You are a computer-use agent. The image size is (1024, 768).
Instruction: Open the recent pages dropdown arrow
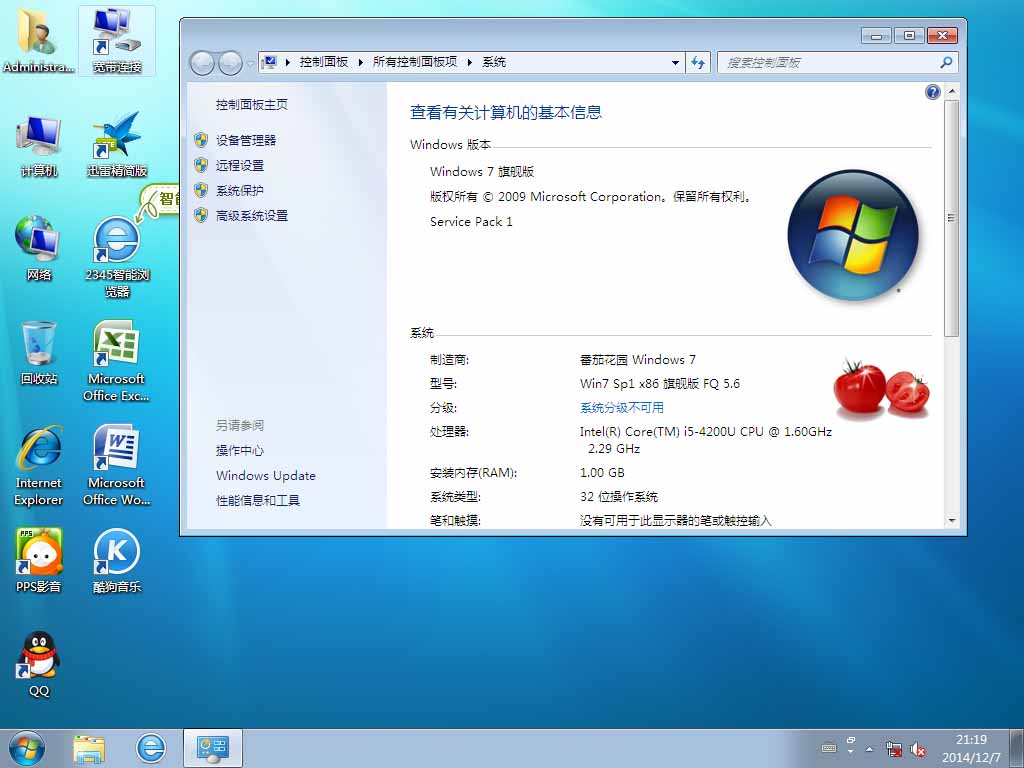coord(249,64)
